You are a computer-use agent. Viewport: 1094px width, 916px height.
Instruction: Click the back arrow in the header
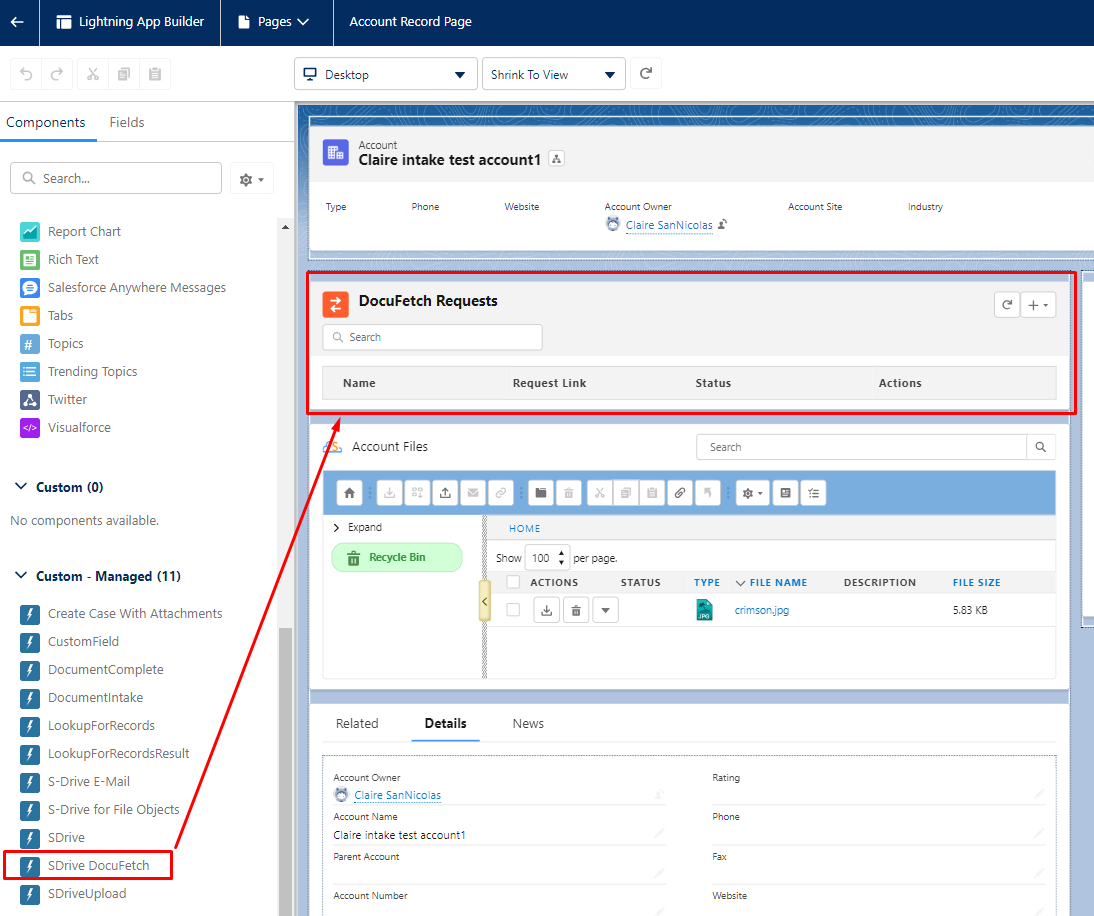[17, 22]
